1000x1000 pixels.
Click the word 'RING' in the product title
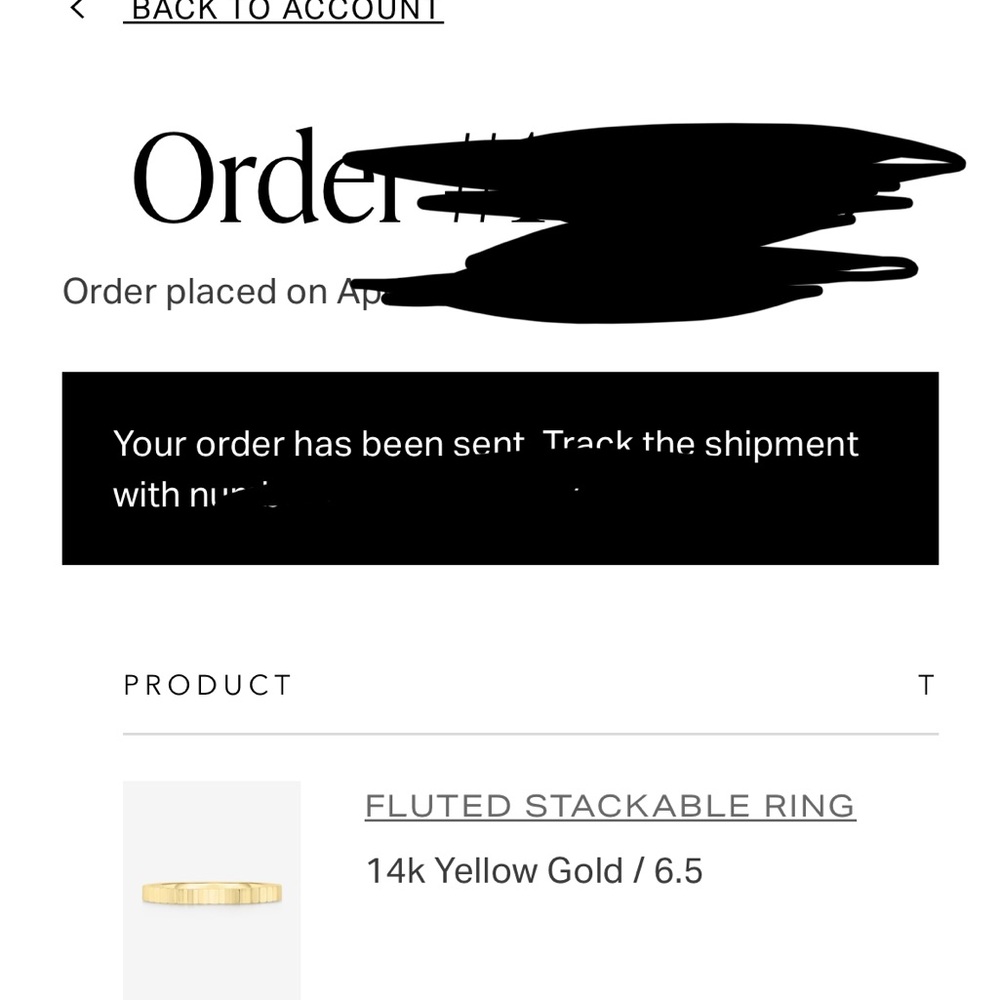click(x=808, y=806)
